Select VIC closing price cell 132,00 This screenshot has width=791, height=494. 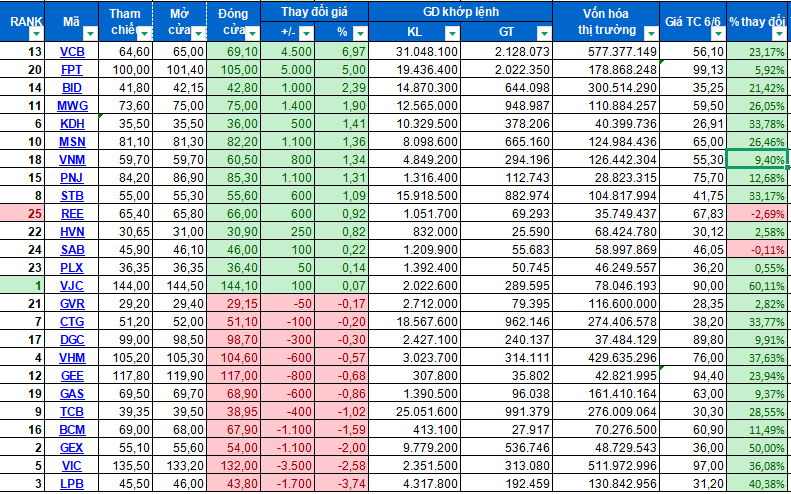(234, 466)
